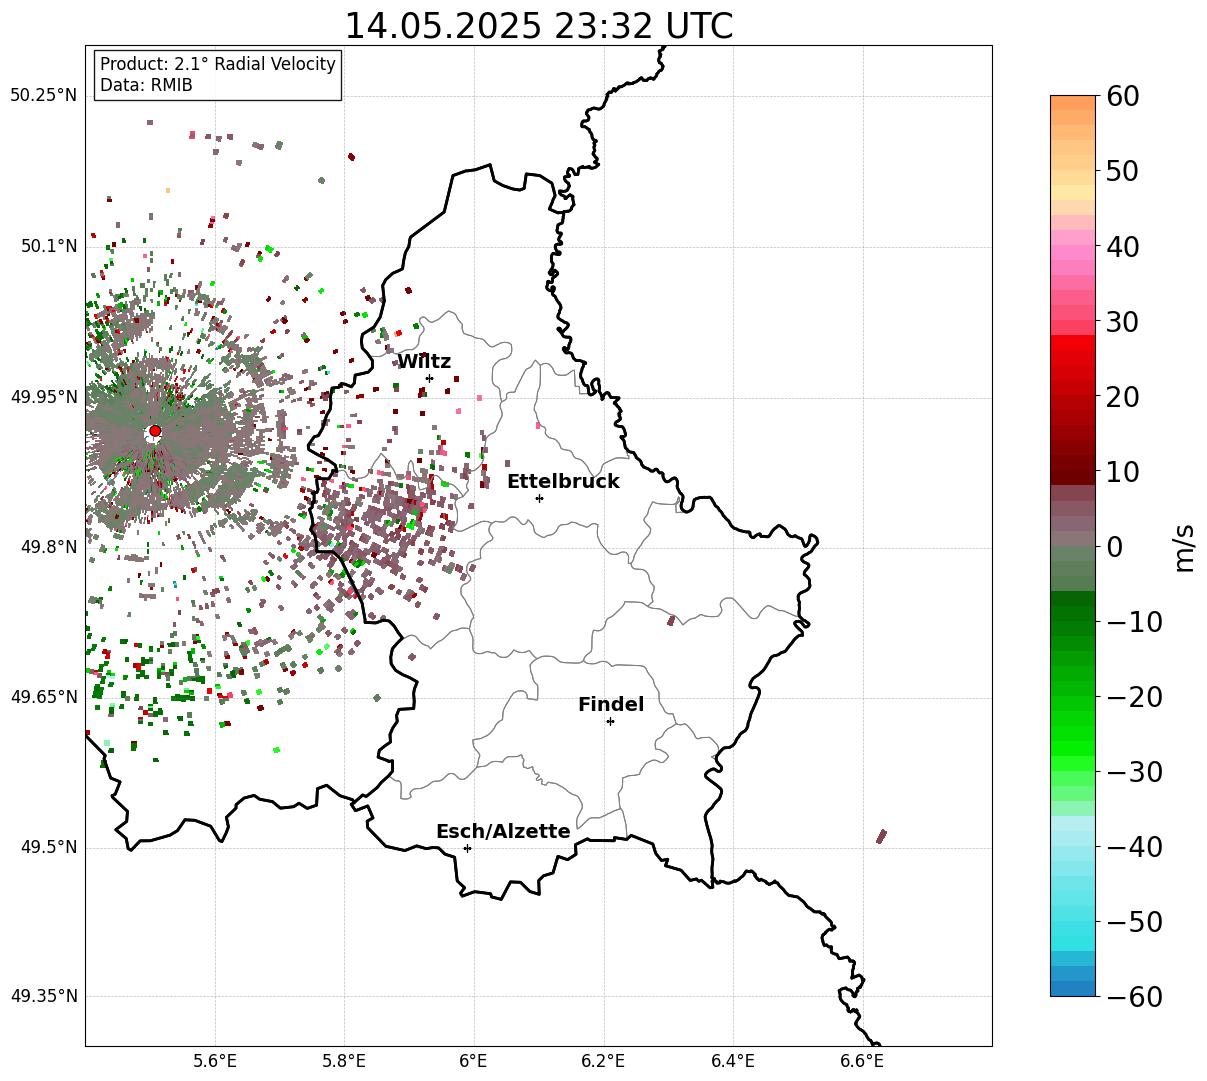Click the 49.95°N latitude label
The height and width of the screenshot is (1081, 1207).
click(x=43, y=397)
